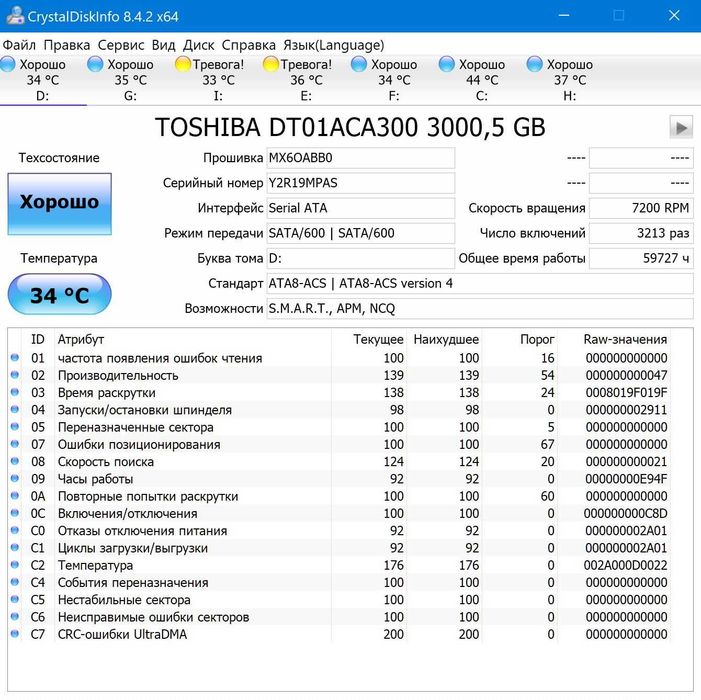Click status dot for attribute 09

click(15, 478)
